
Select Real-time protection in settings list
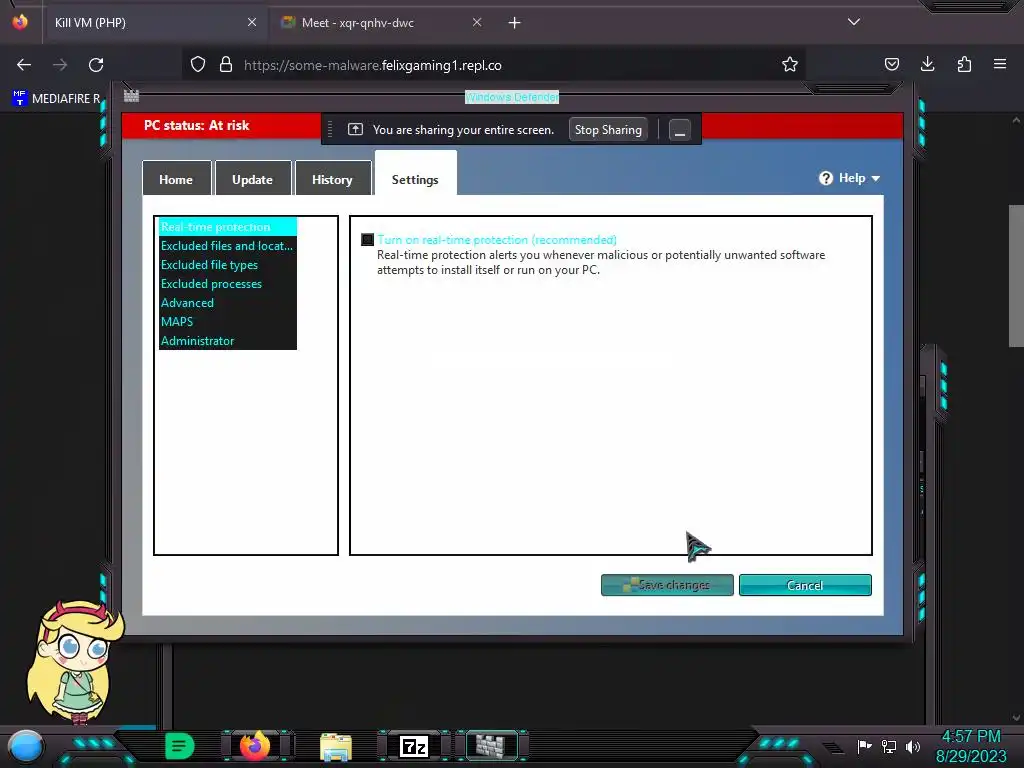point(228,227)
